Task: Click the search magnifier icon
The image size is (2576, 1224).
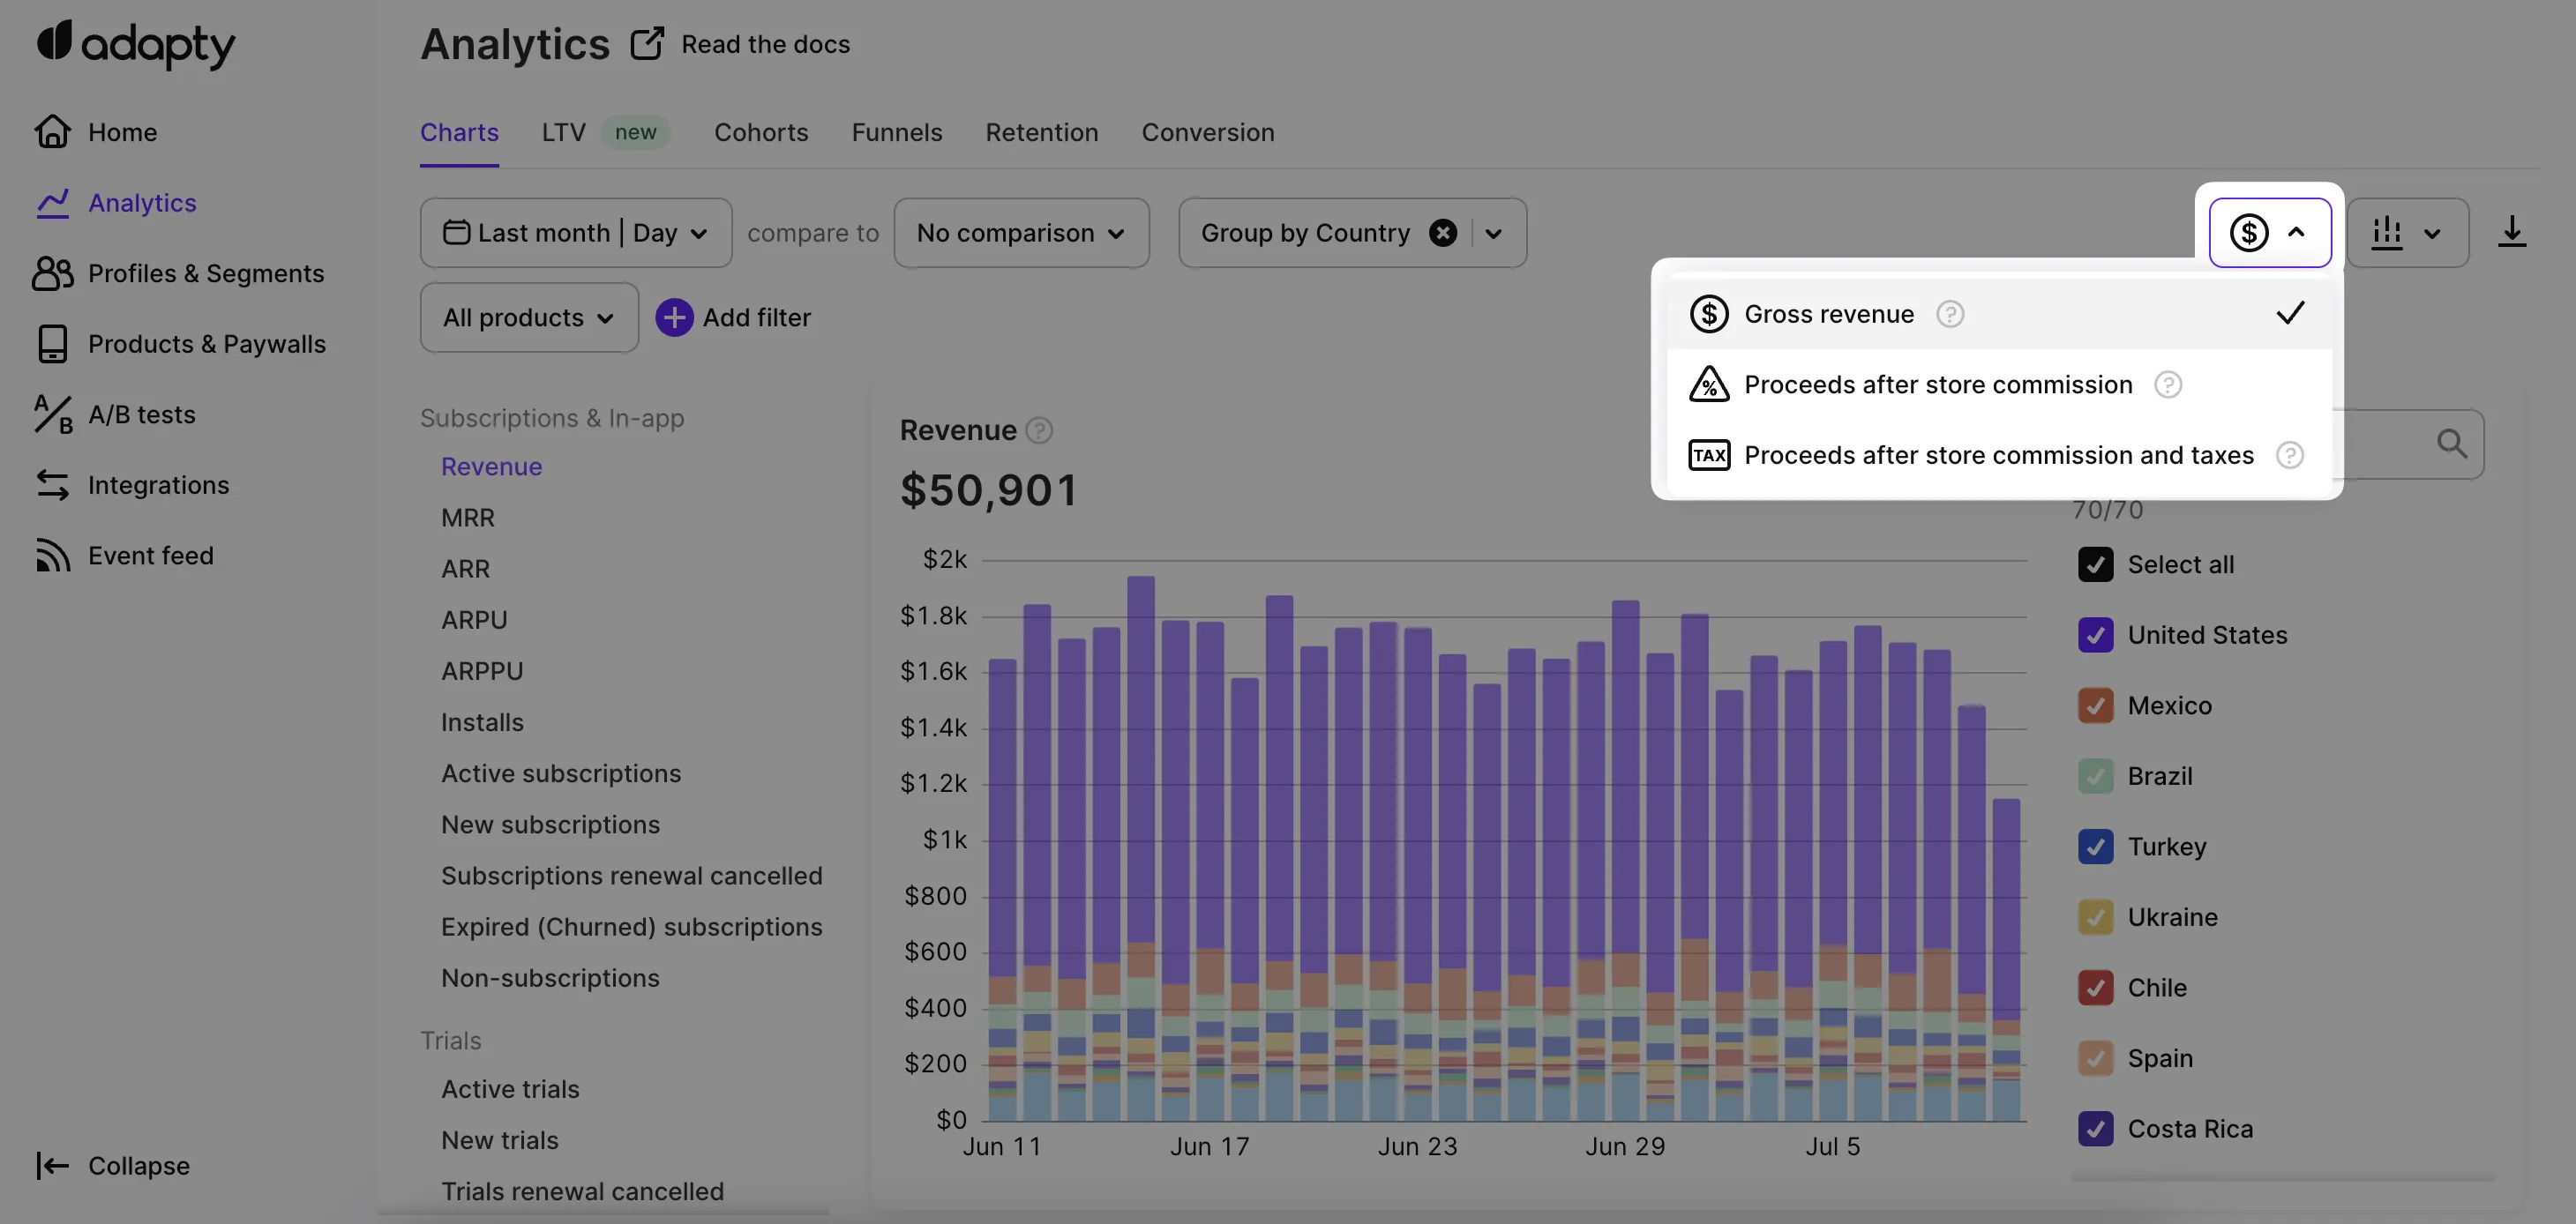Action: (x=2451, y=443)
